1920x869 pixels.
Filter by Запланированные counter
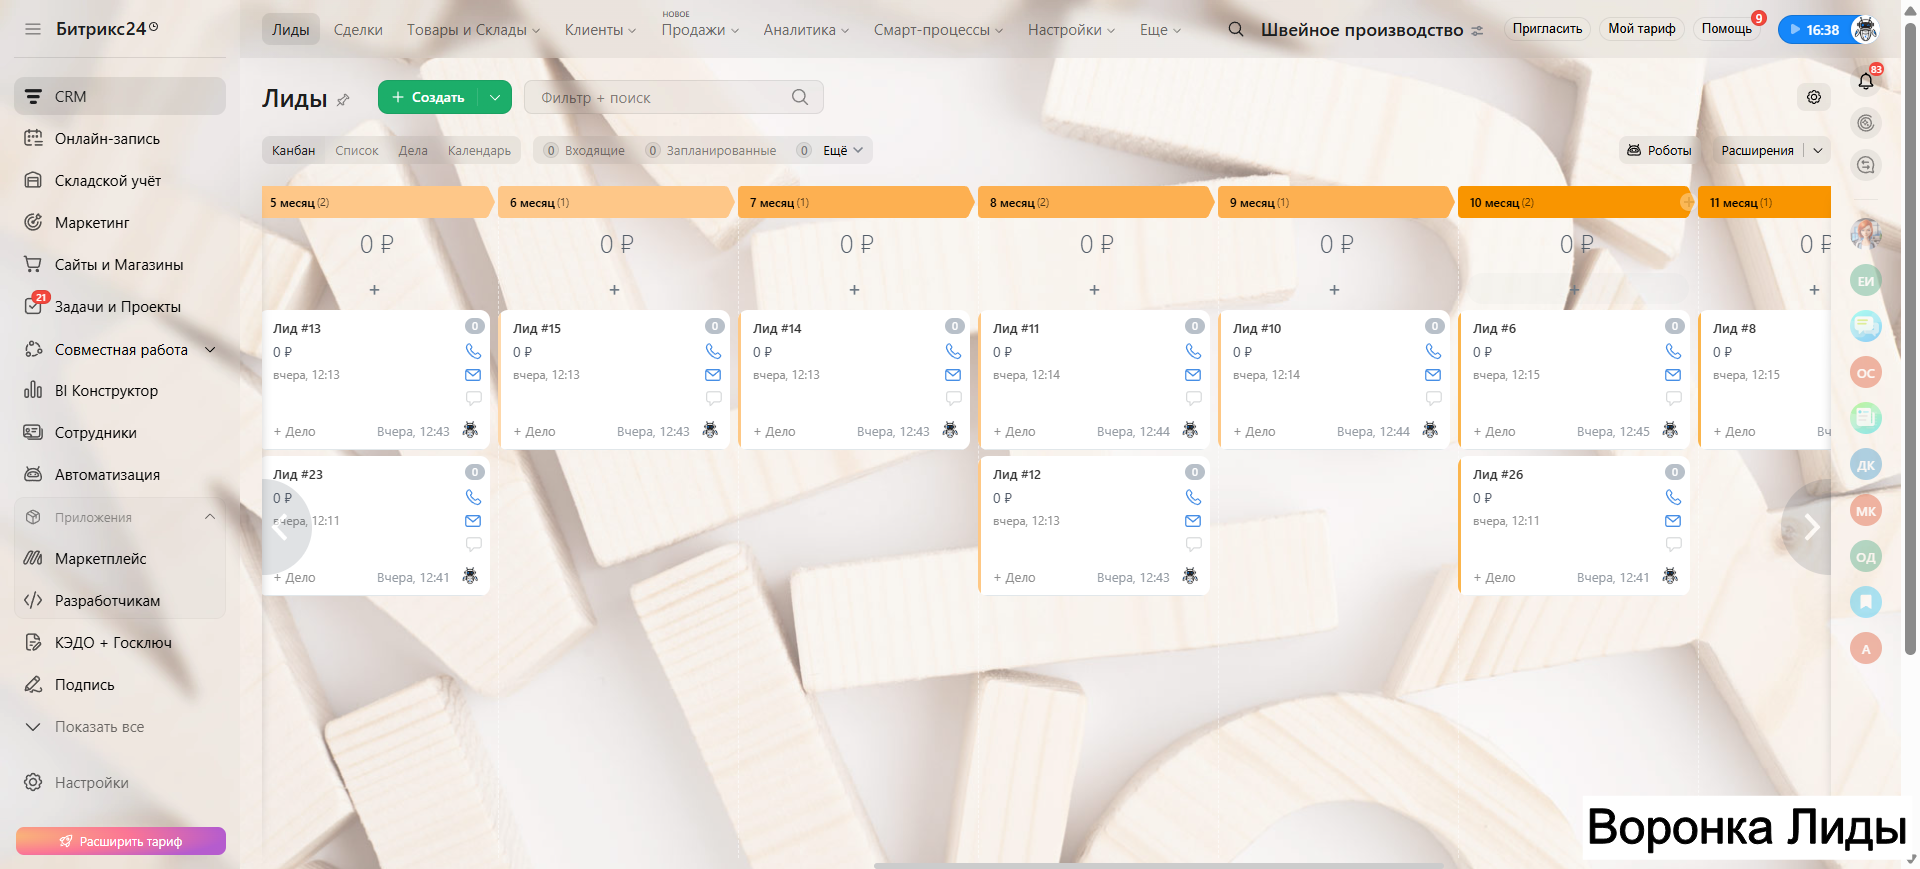click(x=711, y=150)
